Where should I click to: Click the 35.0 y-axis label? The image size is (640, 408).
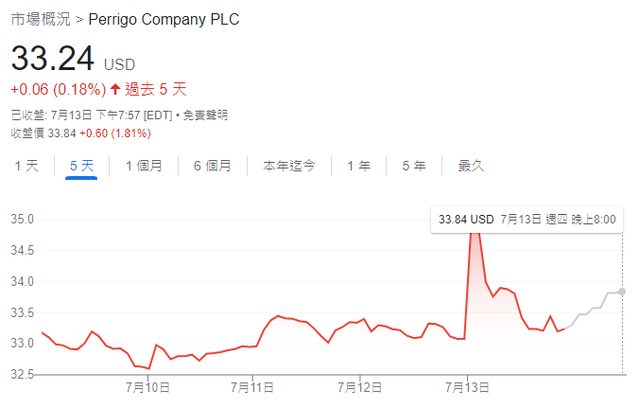point(22,218)
